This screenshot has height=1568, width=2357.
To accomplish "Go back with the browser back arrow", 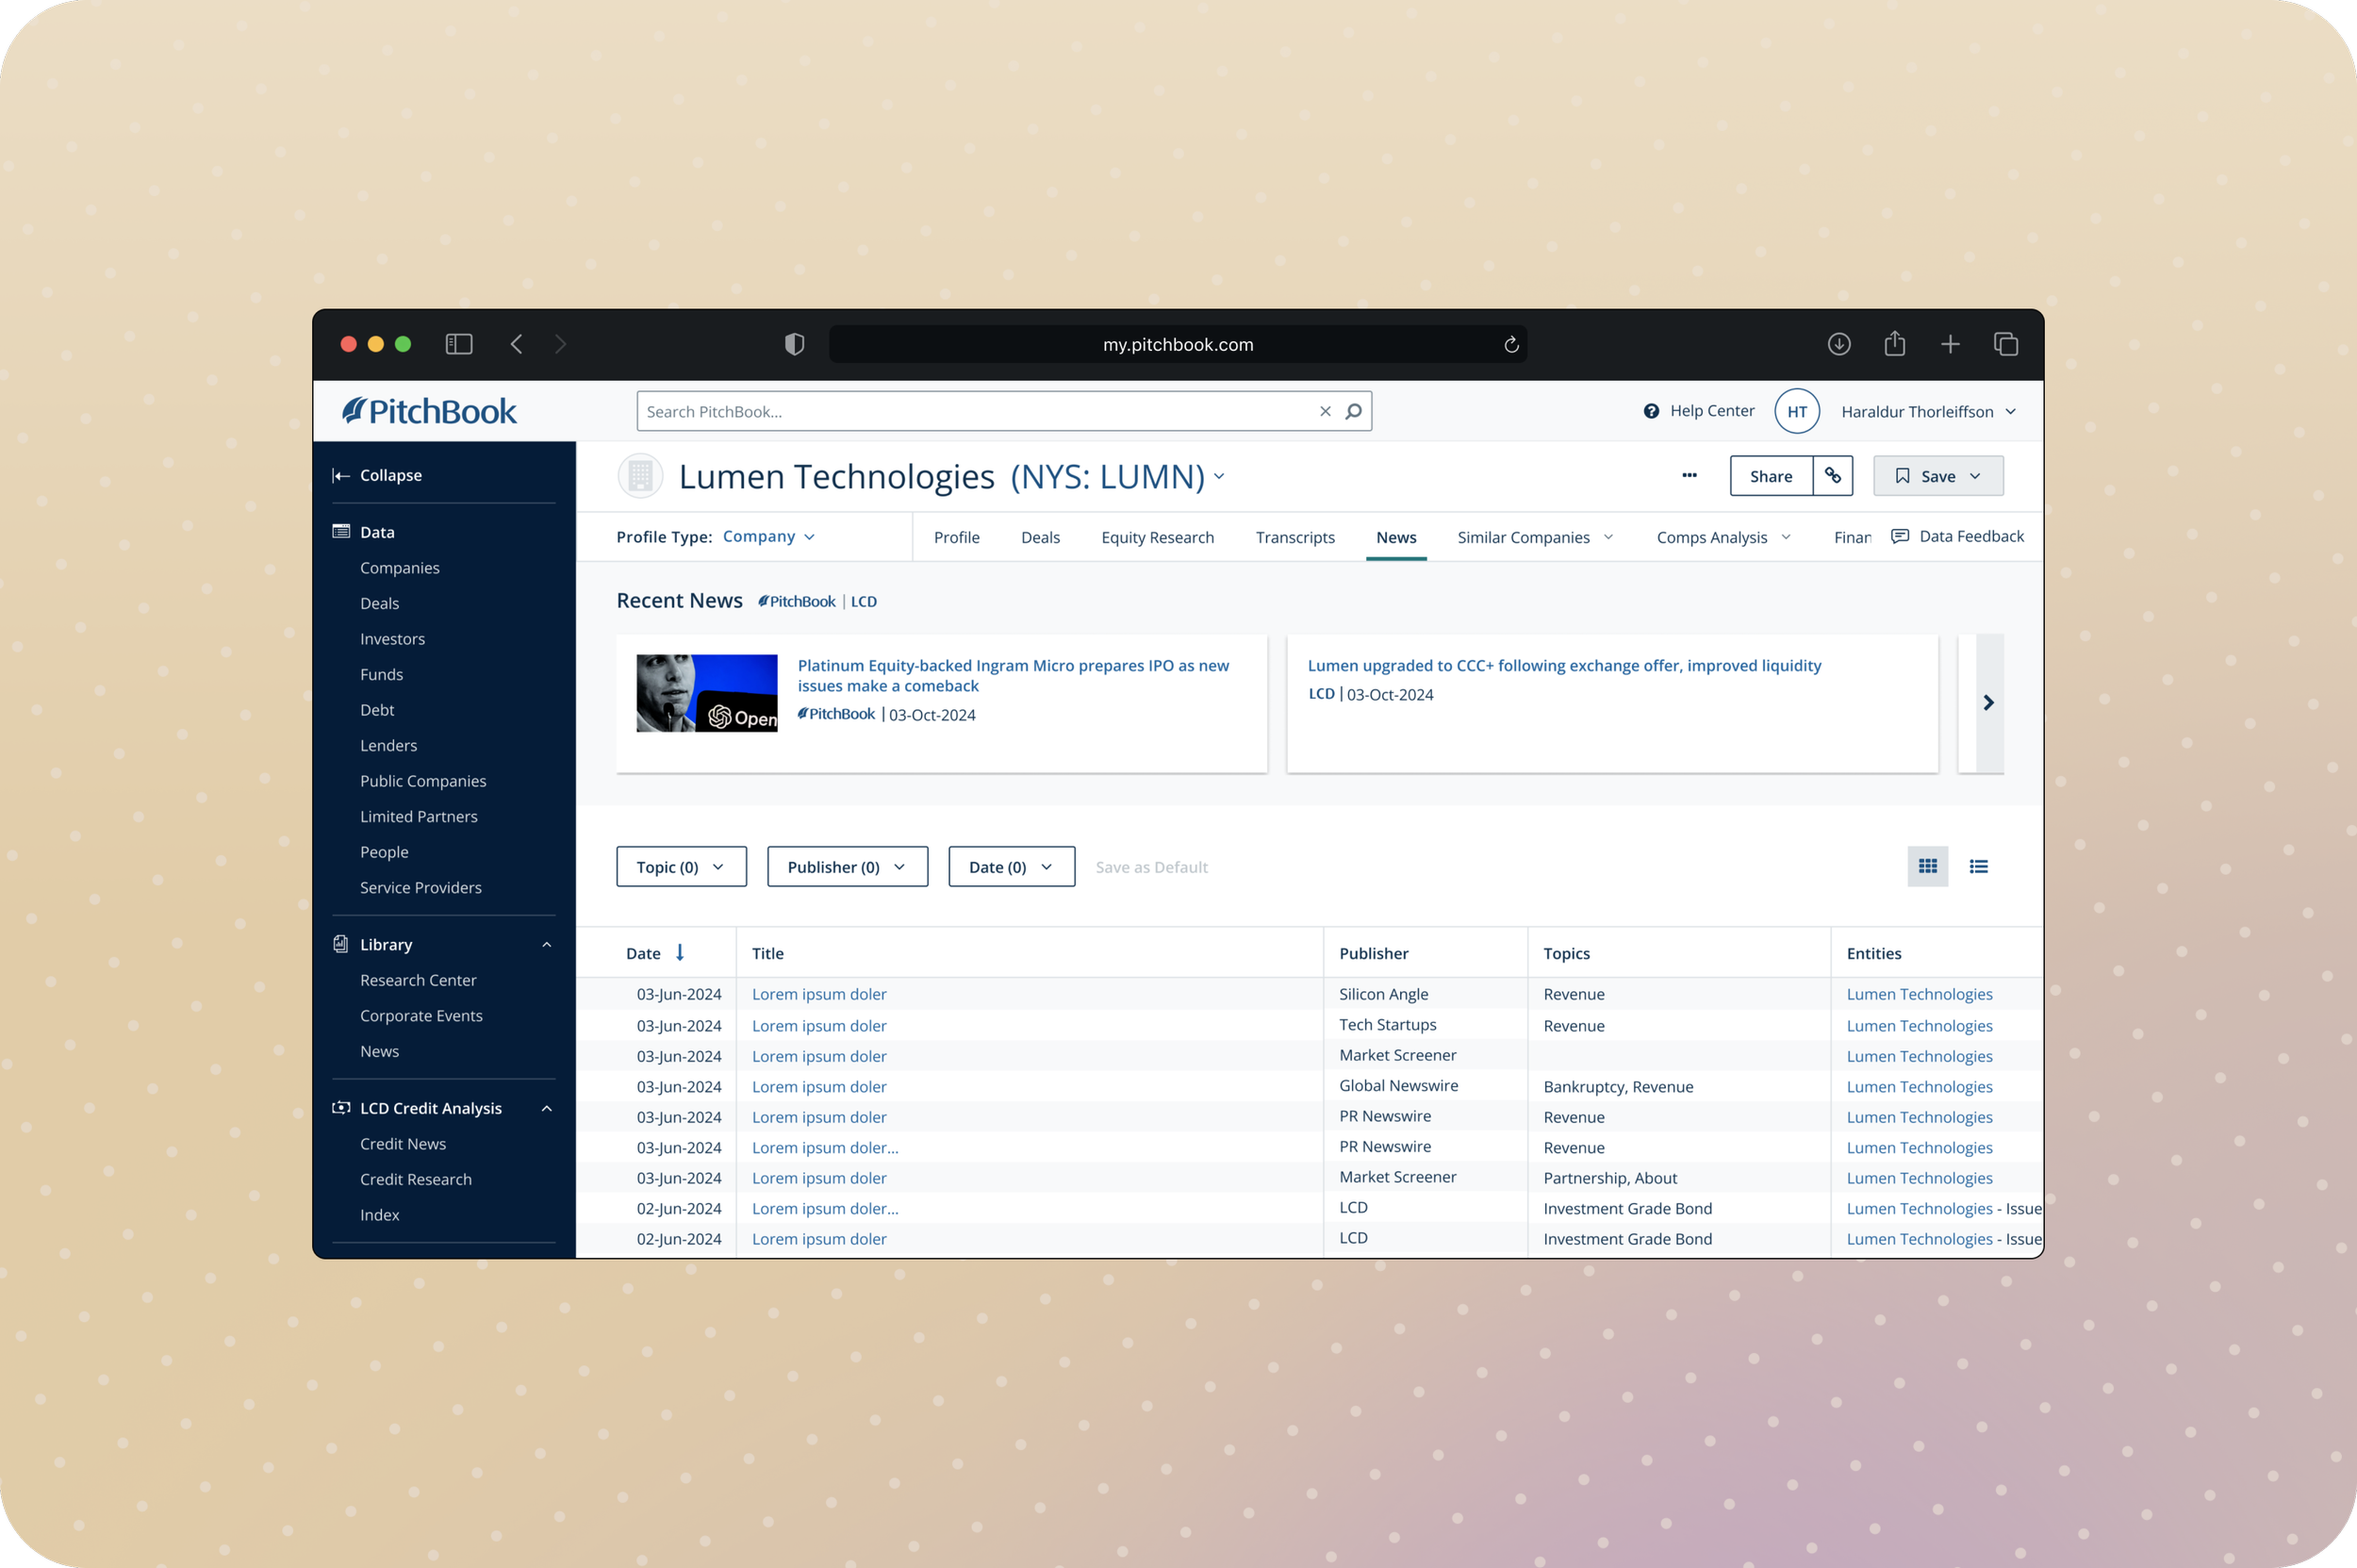I will tap(516, 344).
